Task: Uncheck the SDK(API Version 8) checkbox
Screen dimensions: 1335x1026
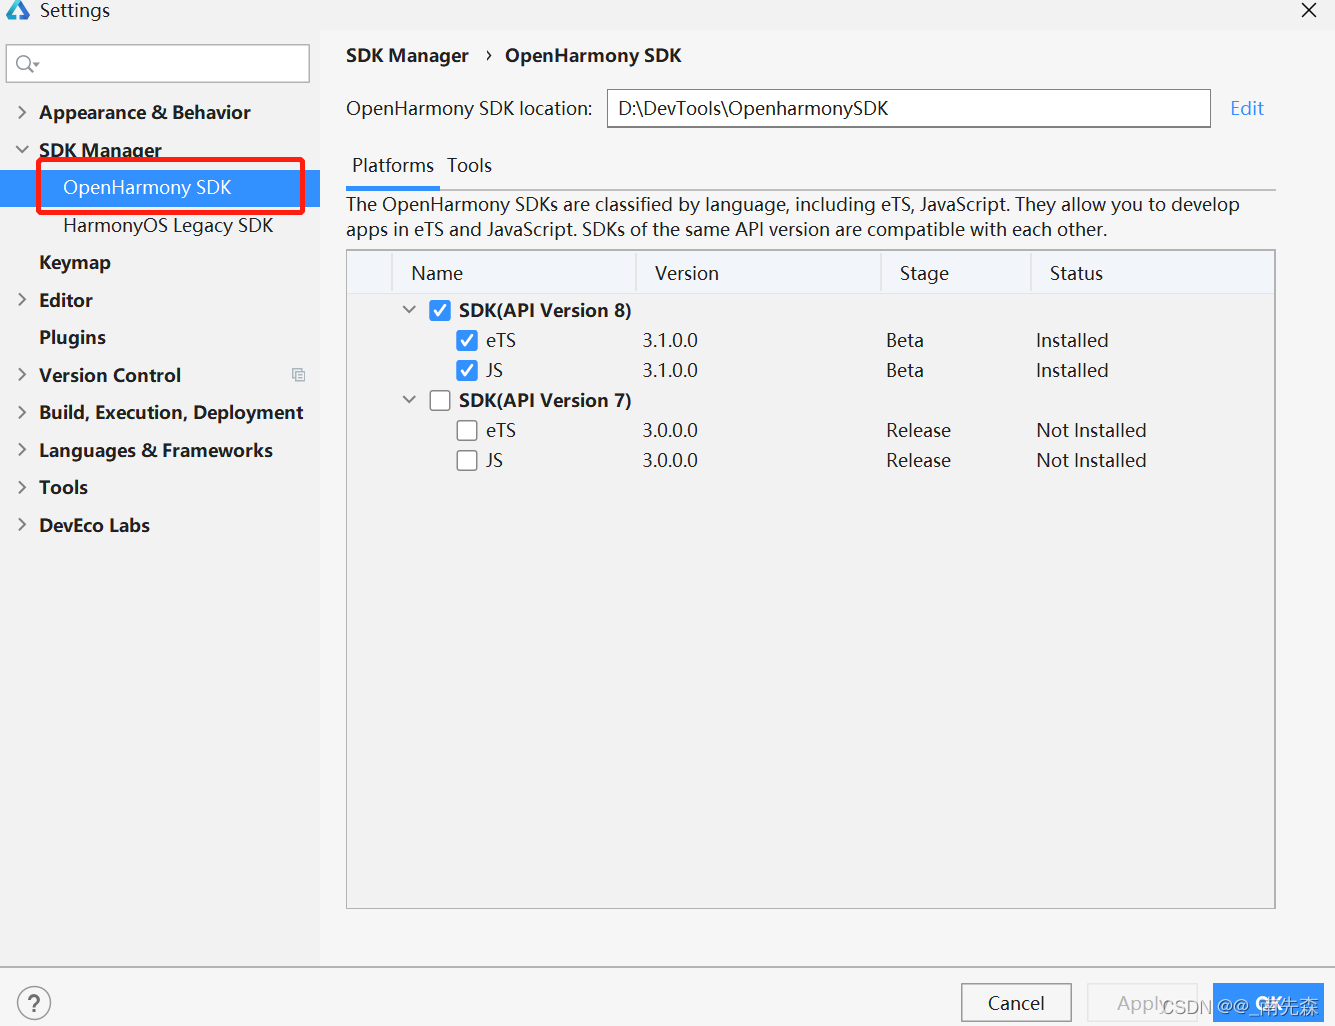Action: (x=440, y=311)
